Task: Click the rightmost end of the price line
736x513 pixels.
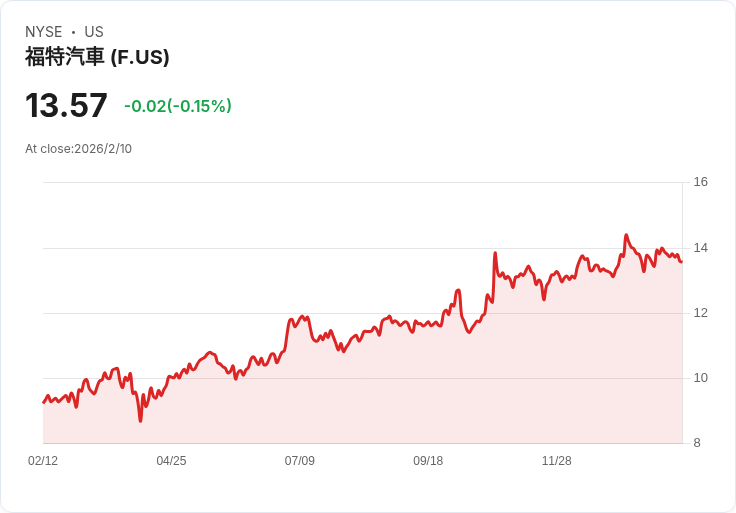Action: coord(681,262)
